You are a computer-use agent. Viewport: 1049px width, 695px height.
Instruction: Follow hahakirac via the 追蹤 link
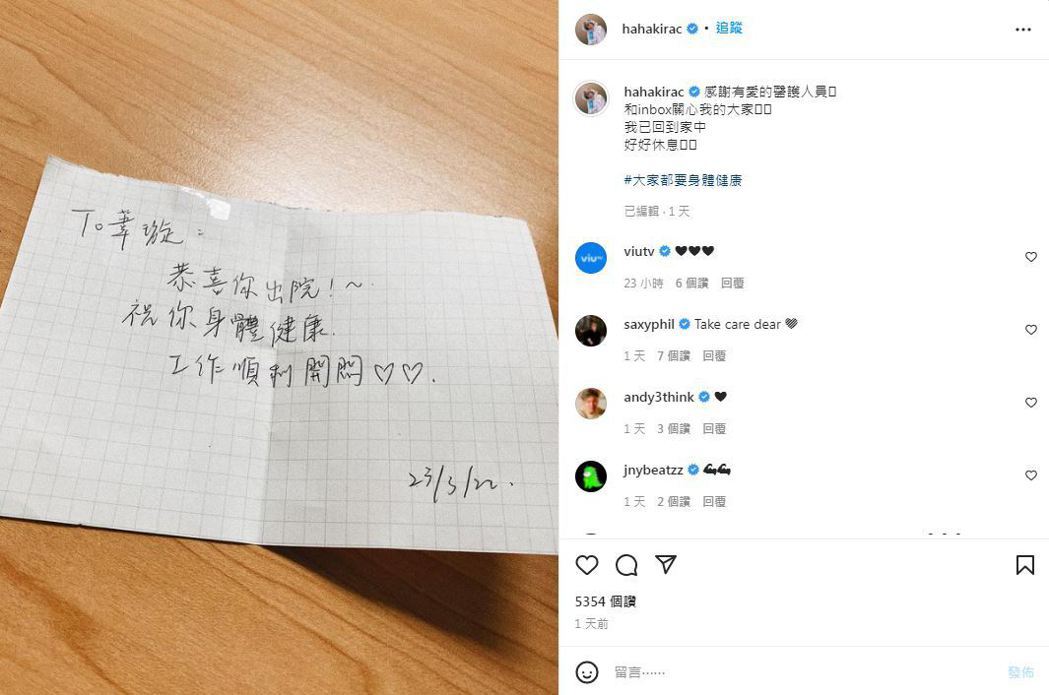(729, 28)
